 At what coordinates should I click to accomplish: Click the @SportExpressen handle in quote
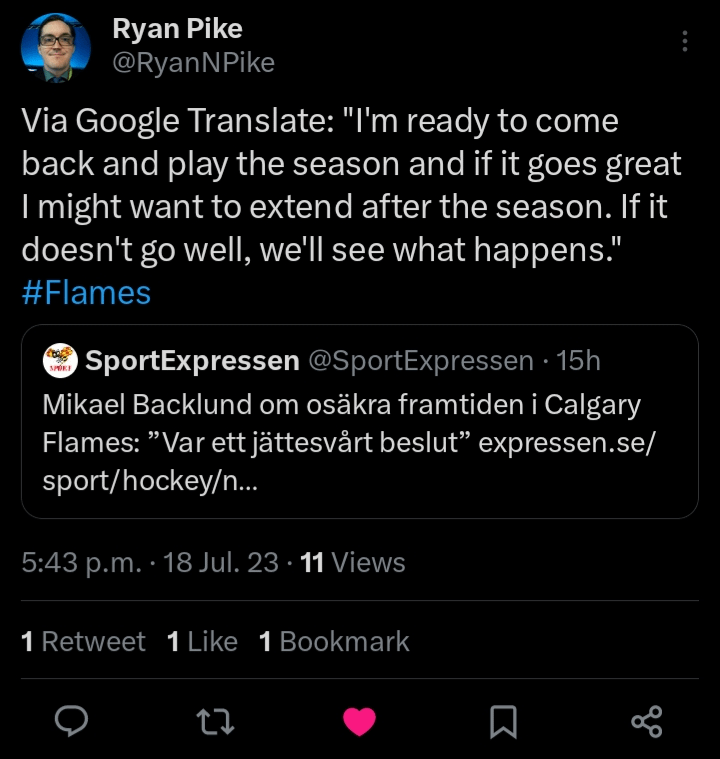[420, 361]
